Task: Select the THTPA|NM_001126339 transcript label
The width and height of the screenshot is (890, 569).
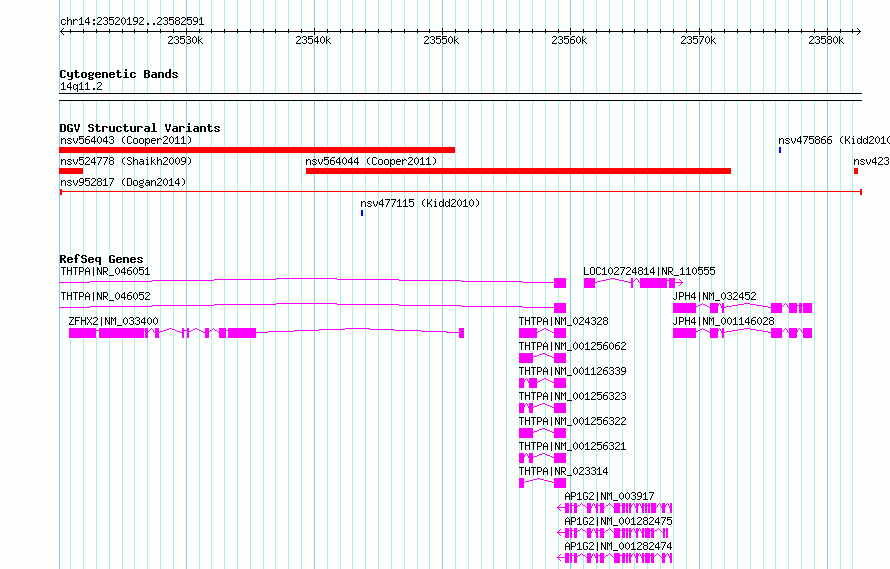Action: tap(573, 371)
